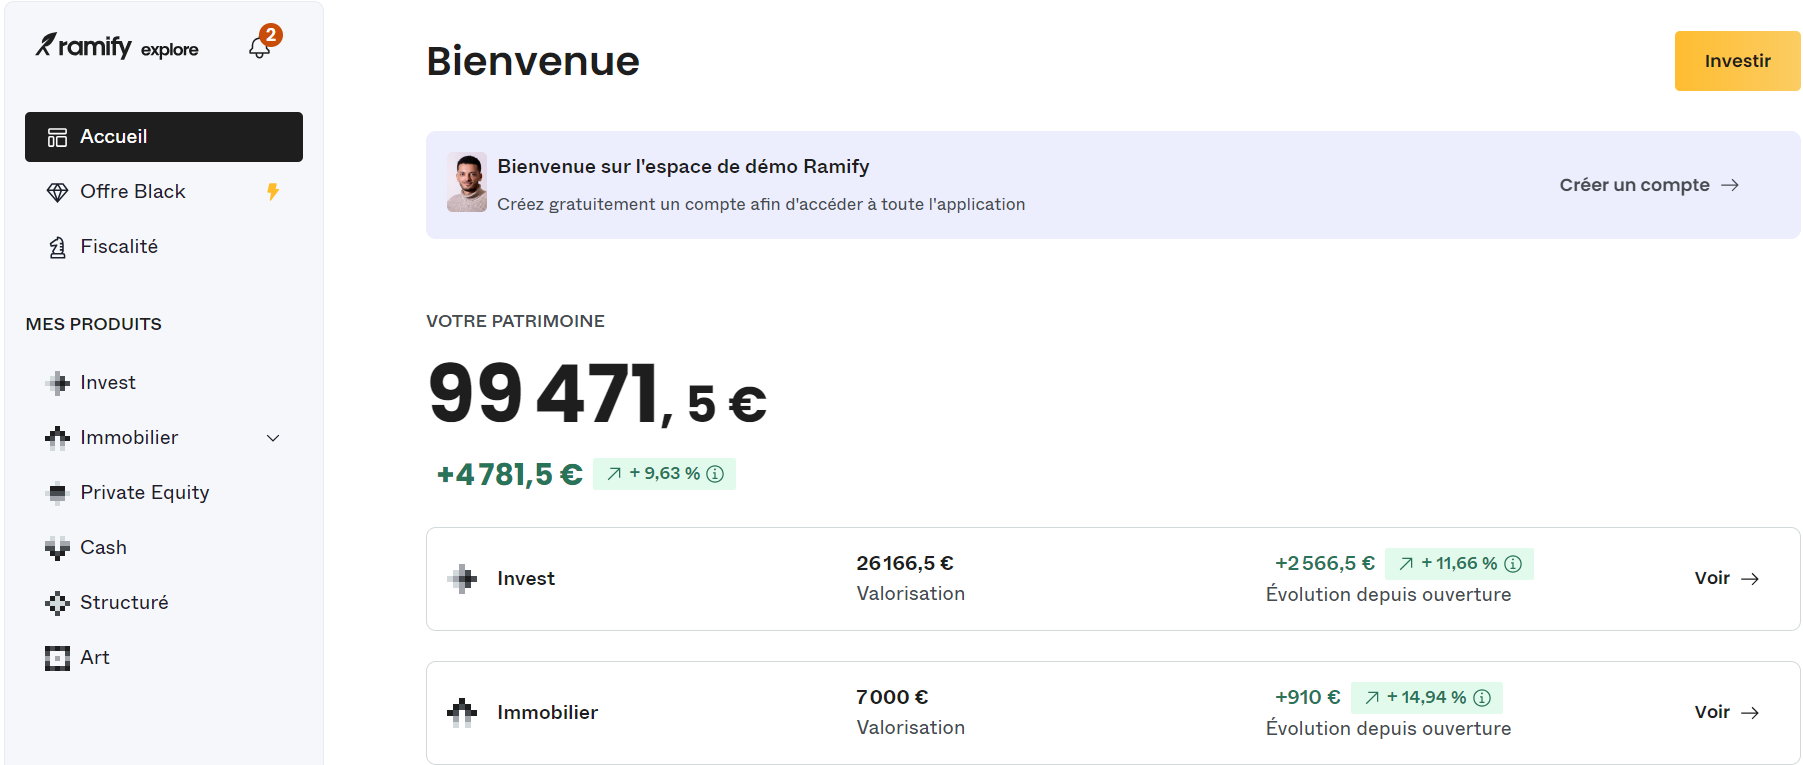Open the notifications bell icon
The height and width of the screenshot is (765, 1803).
click(x=260, y=47)
